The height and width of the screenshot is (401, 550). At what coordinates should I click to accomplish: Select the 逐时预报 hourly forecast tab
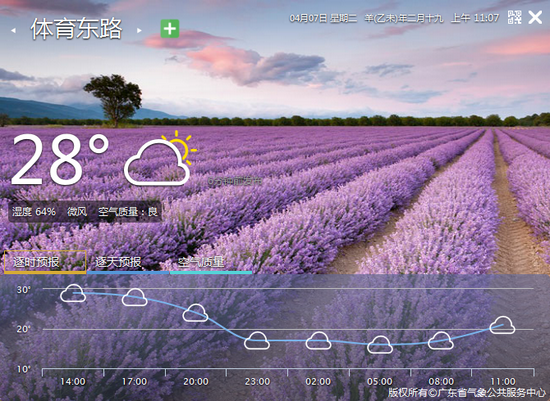click(45, 262)
